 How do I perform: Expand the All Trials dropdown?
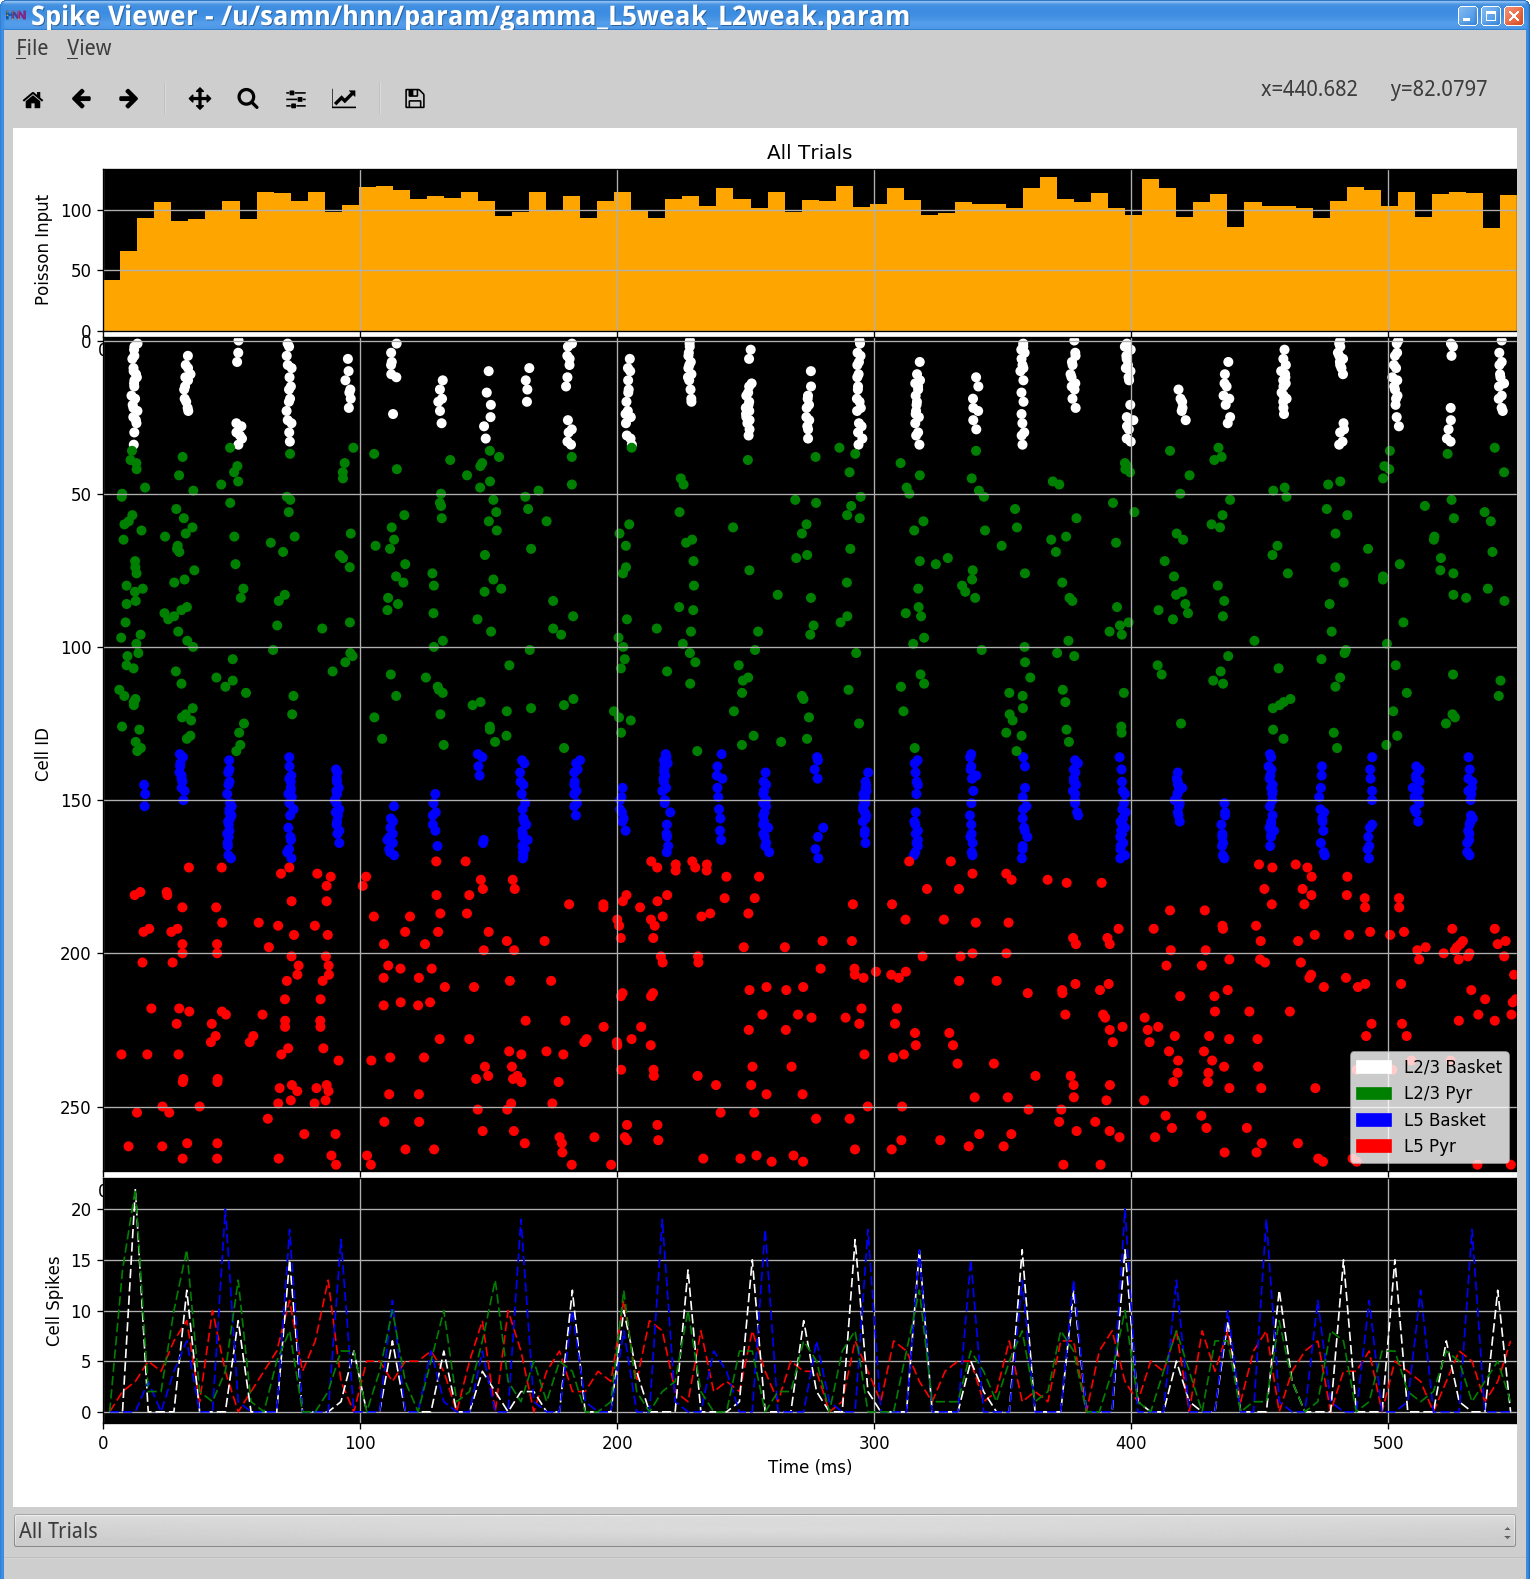[x=765, y=1530]
